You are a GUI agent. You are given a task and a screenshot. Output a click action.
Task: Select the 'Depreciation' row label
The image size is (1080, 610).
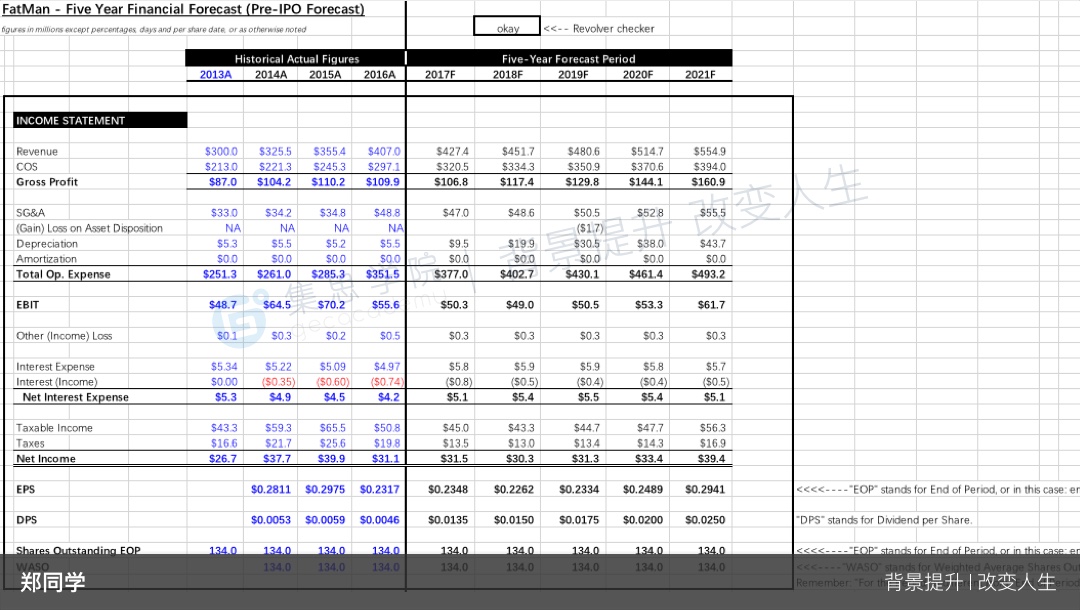point(47,244)
